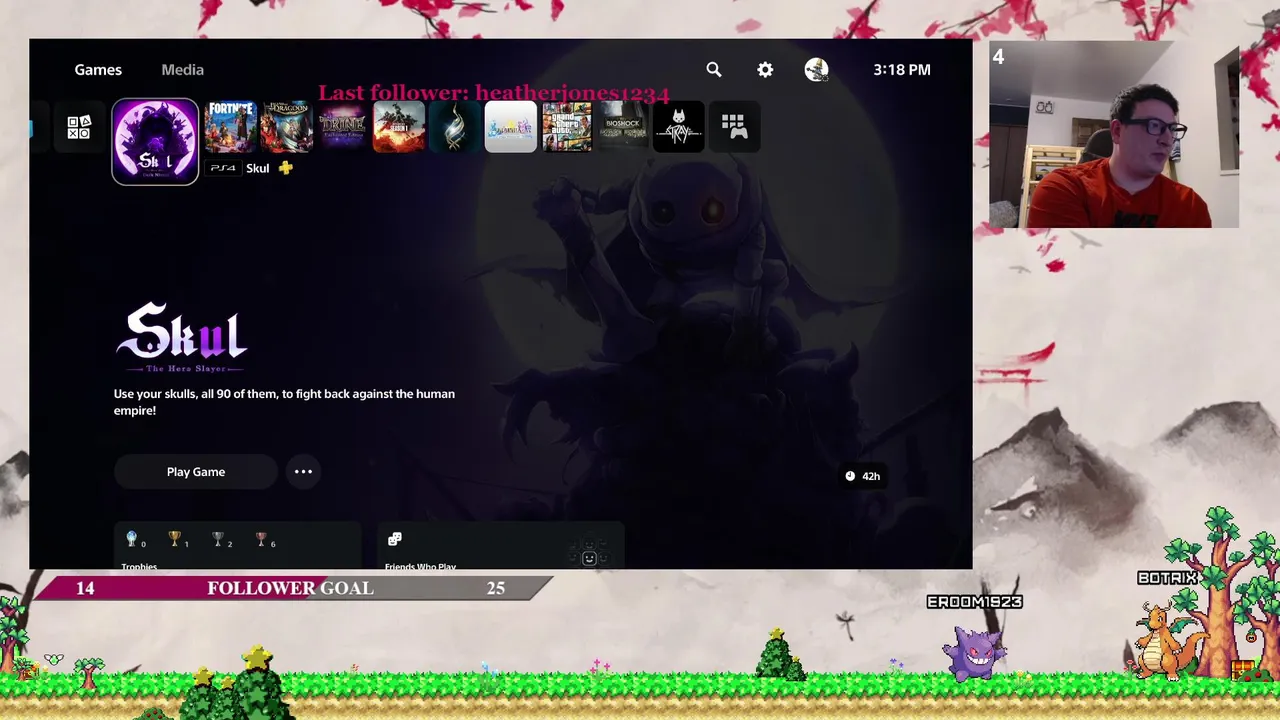Image resolution: width=1280 pixels, height=720 pixels.
Task: Click the Last follower heatherjones1234 text
Action: point(494,93)
